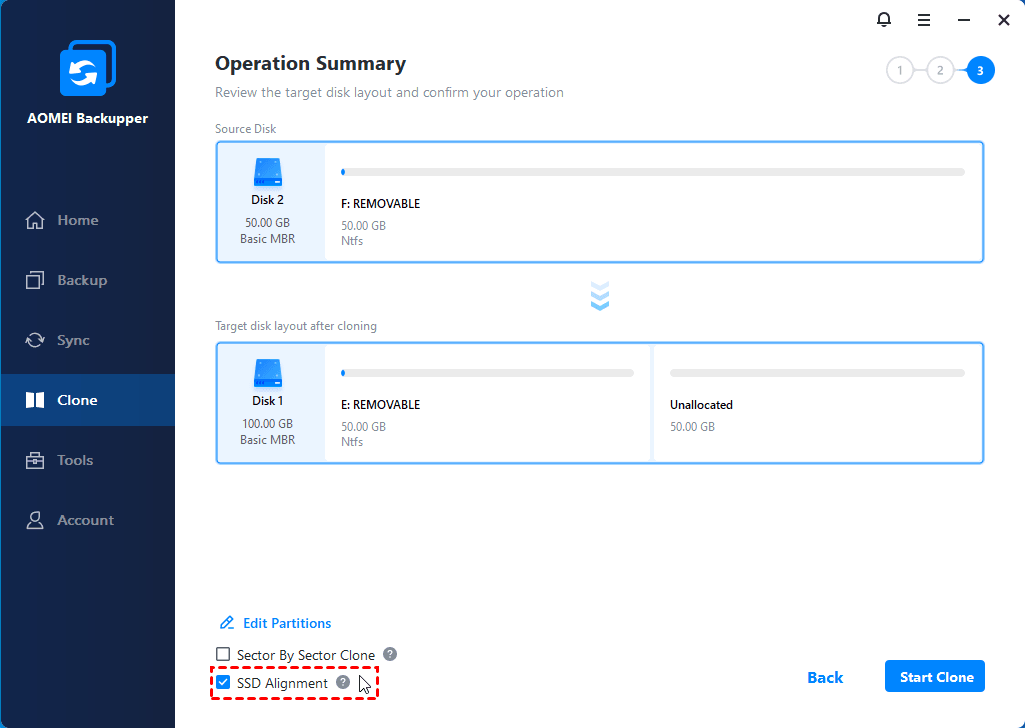Click the E: REMOVABLE usage bar
The height and width of the screenshot is (728, 1025).
click(488, 373)
